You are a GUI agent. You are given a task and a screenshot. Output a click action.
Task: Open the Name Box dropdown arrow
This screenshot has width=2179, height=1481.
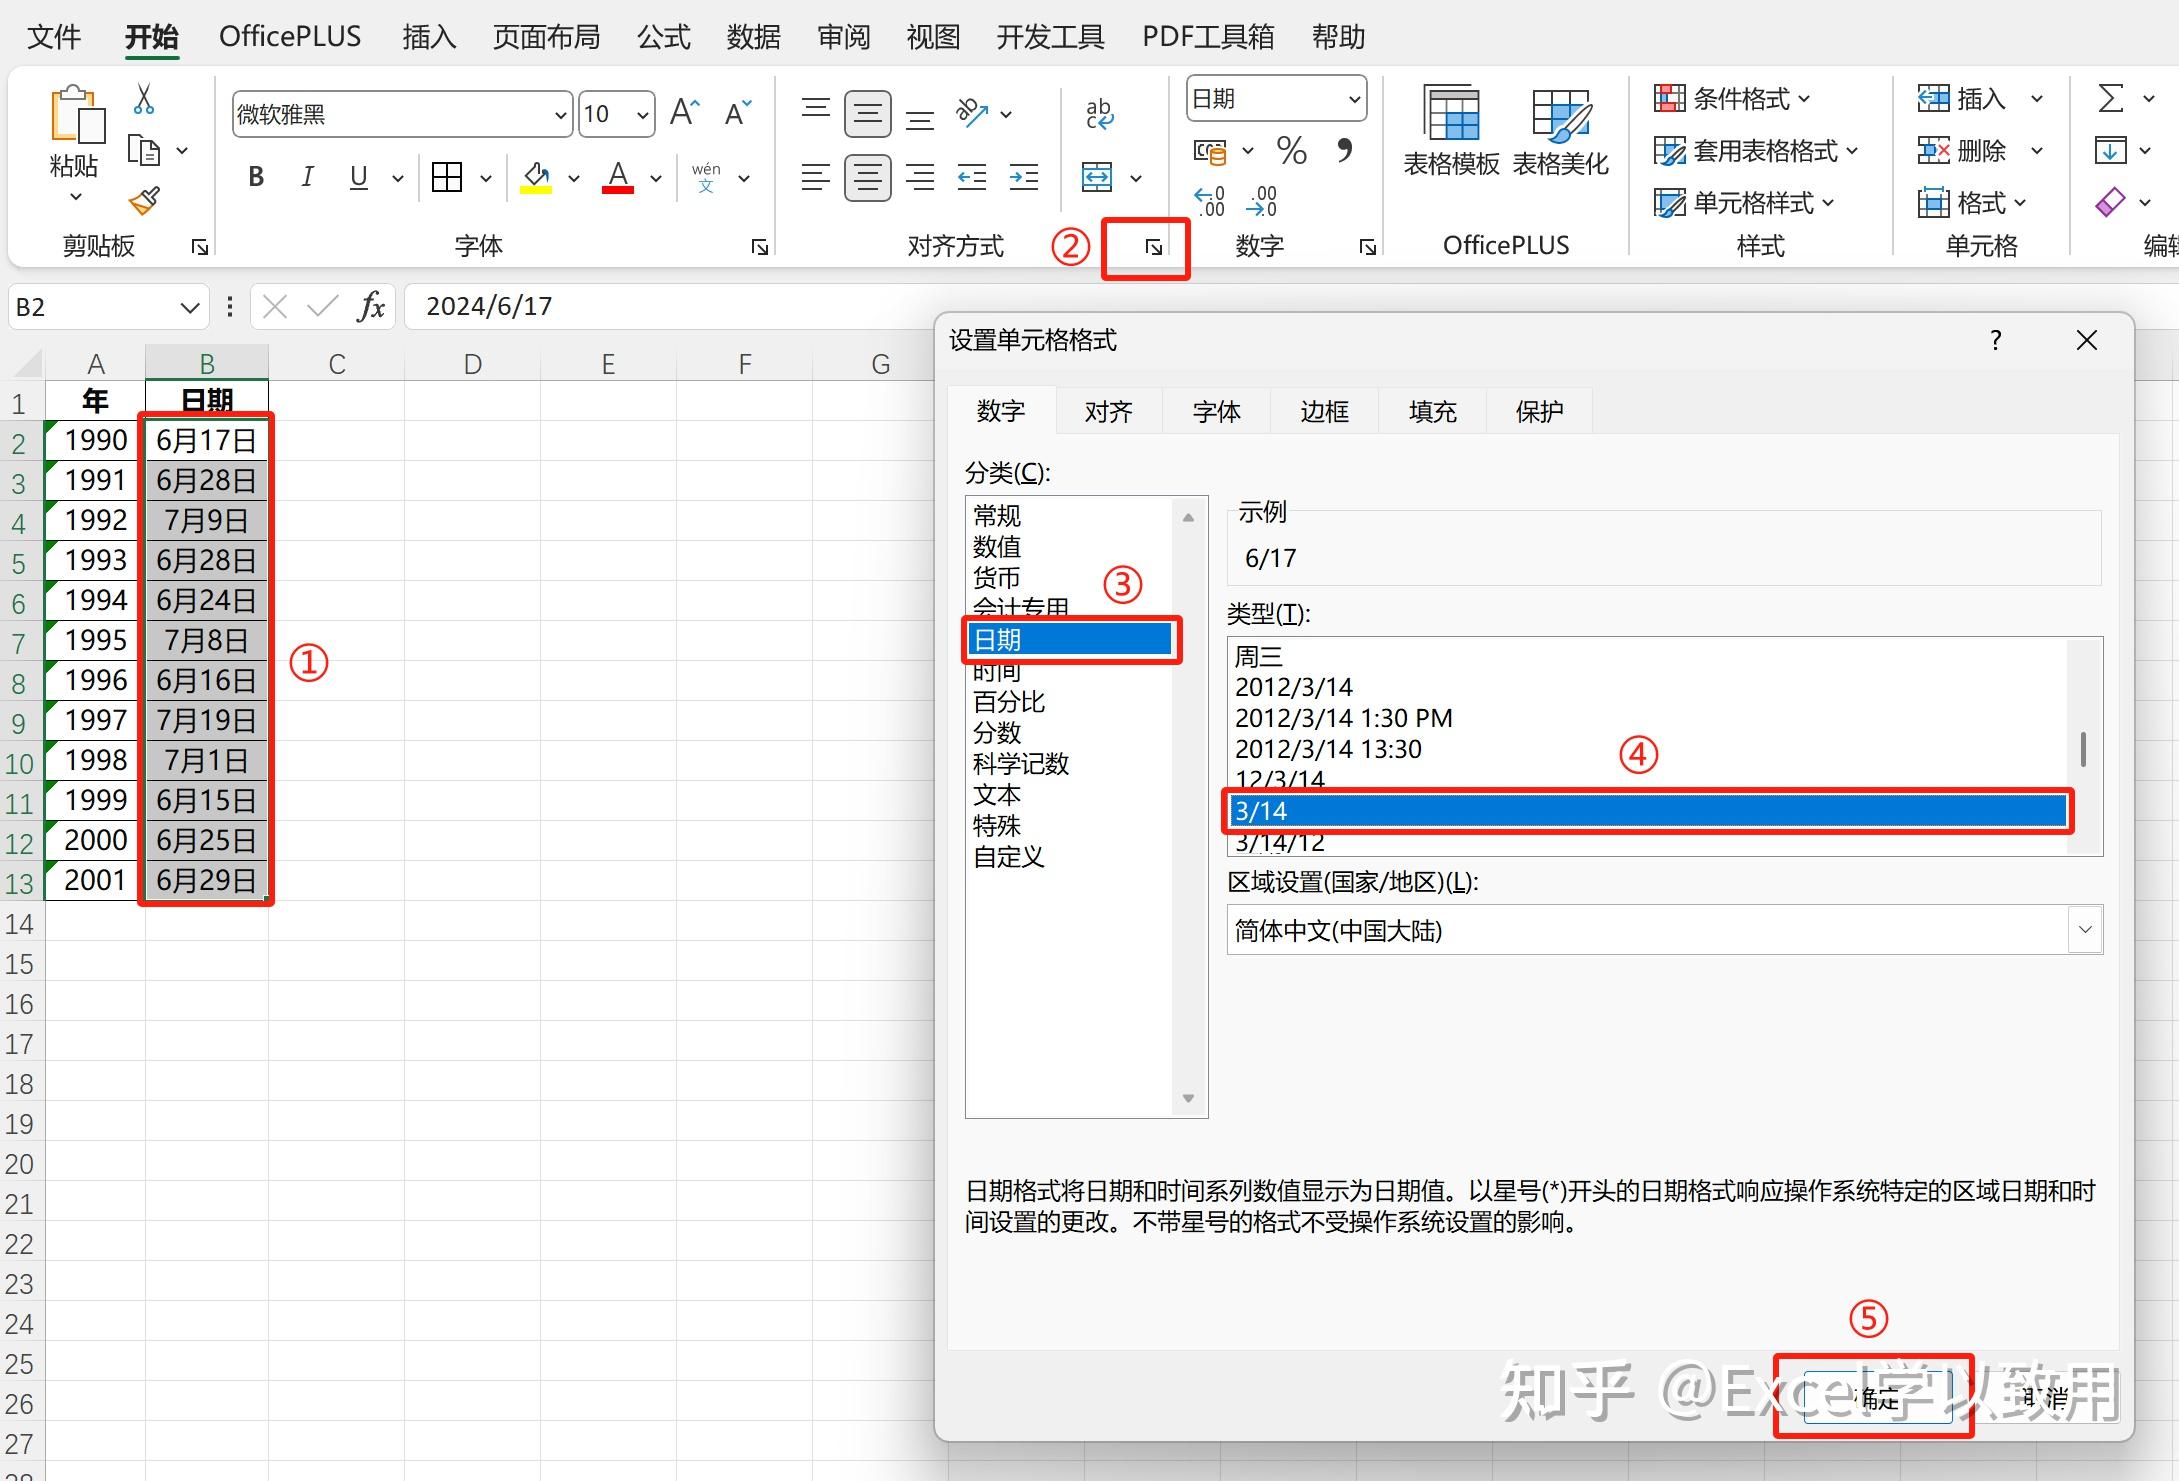(189, 307)
